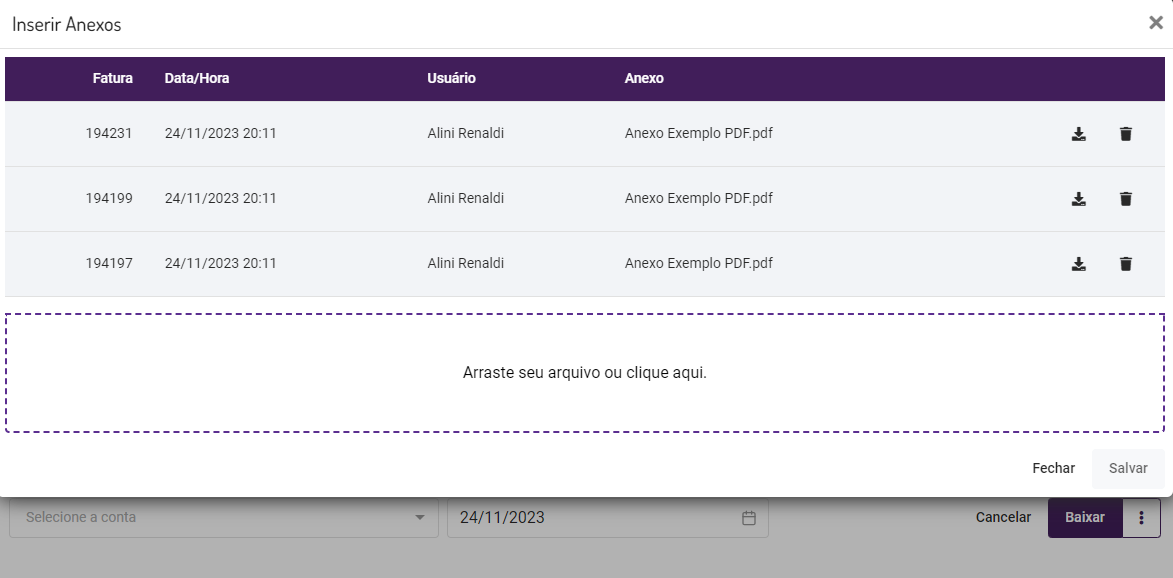Click the file drop zone to upload
Screen dimensions: 1173x578
pyautogui.click(x=585, y=373)
